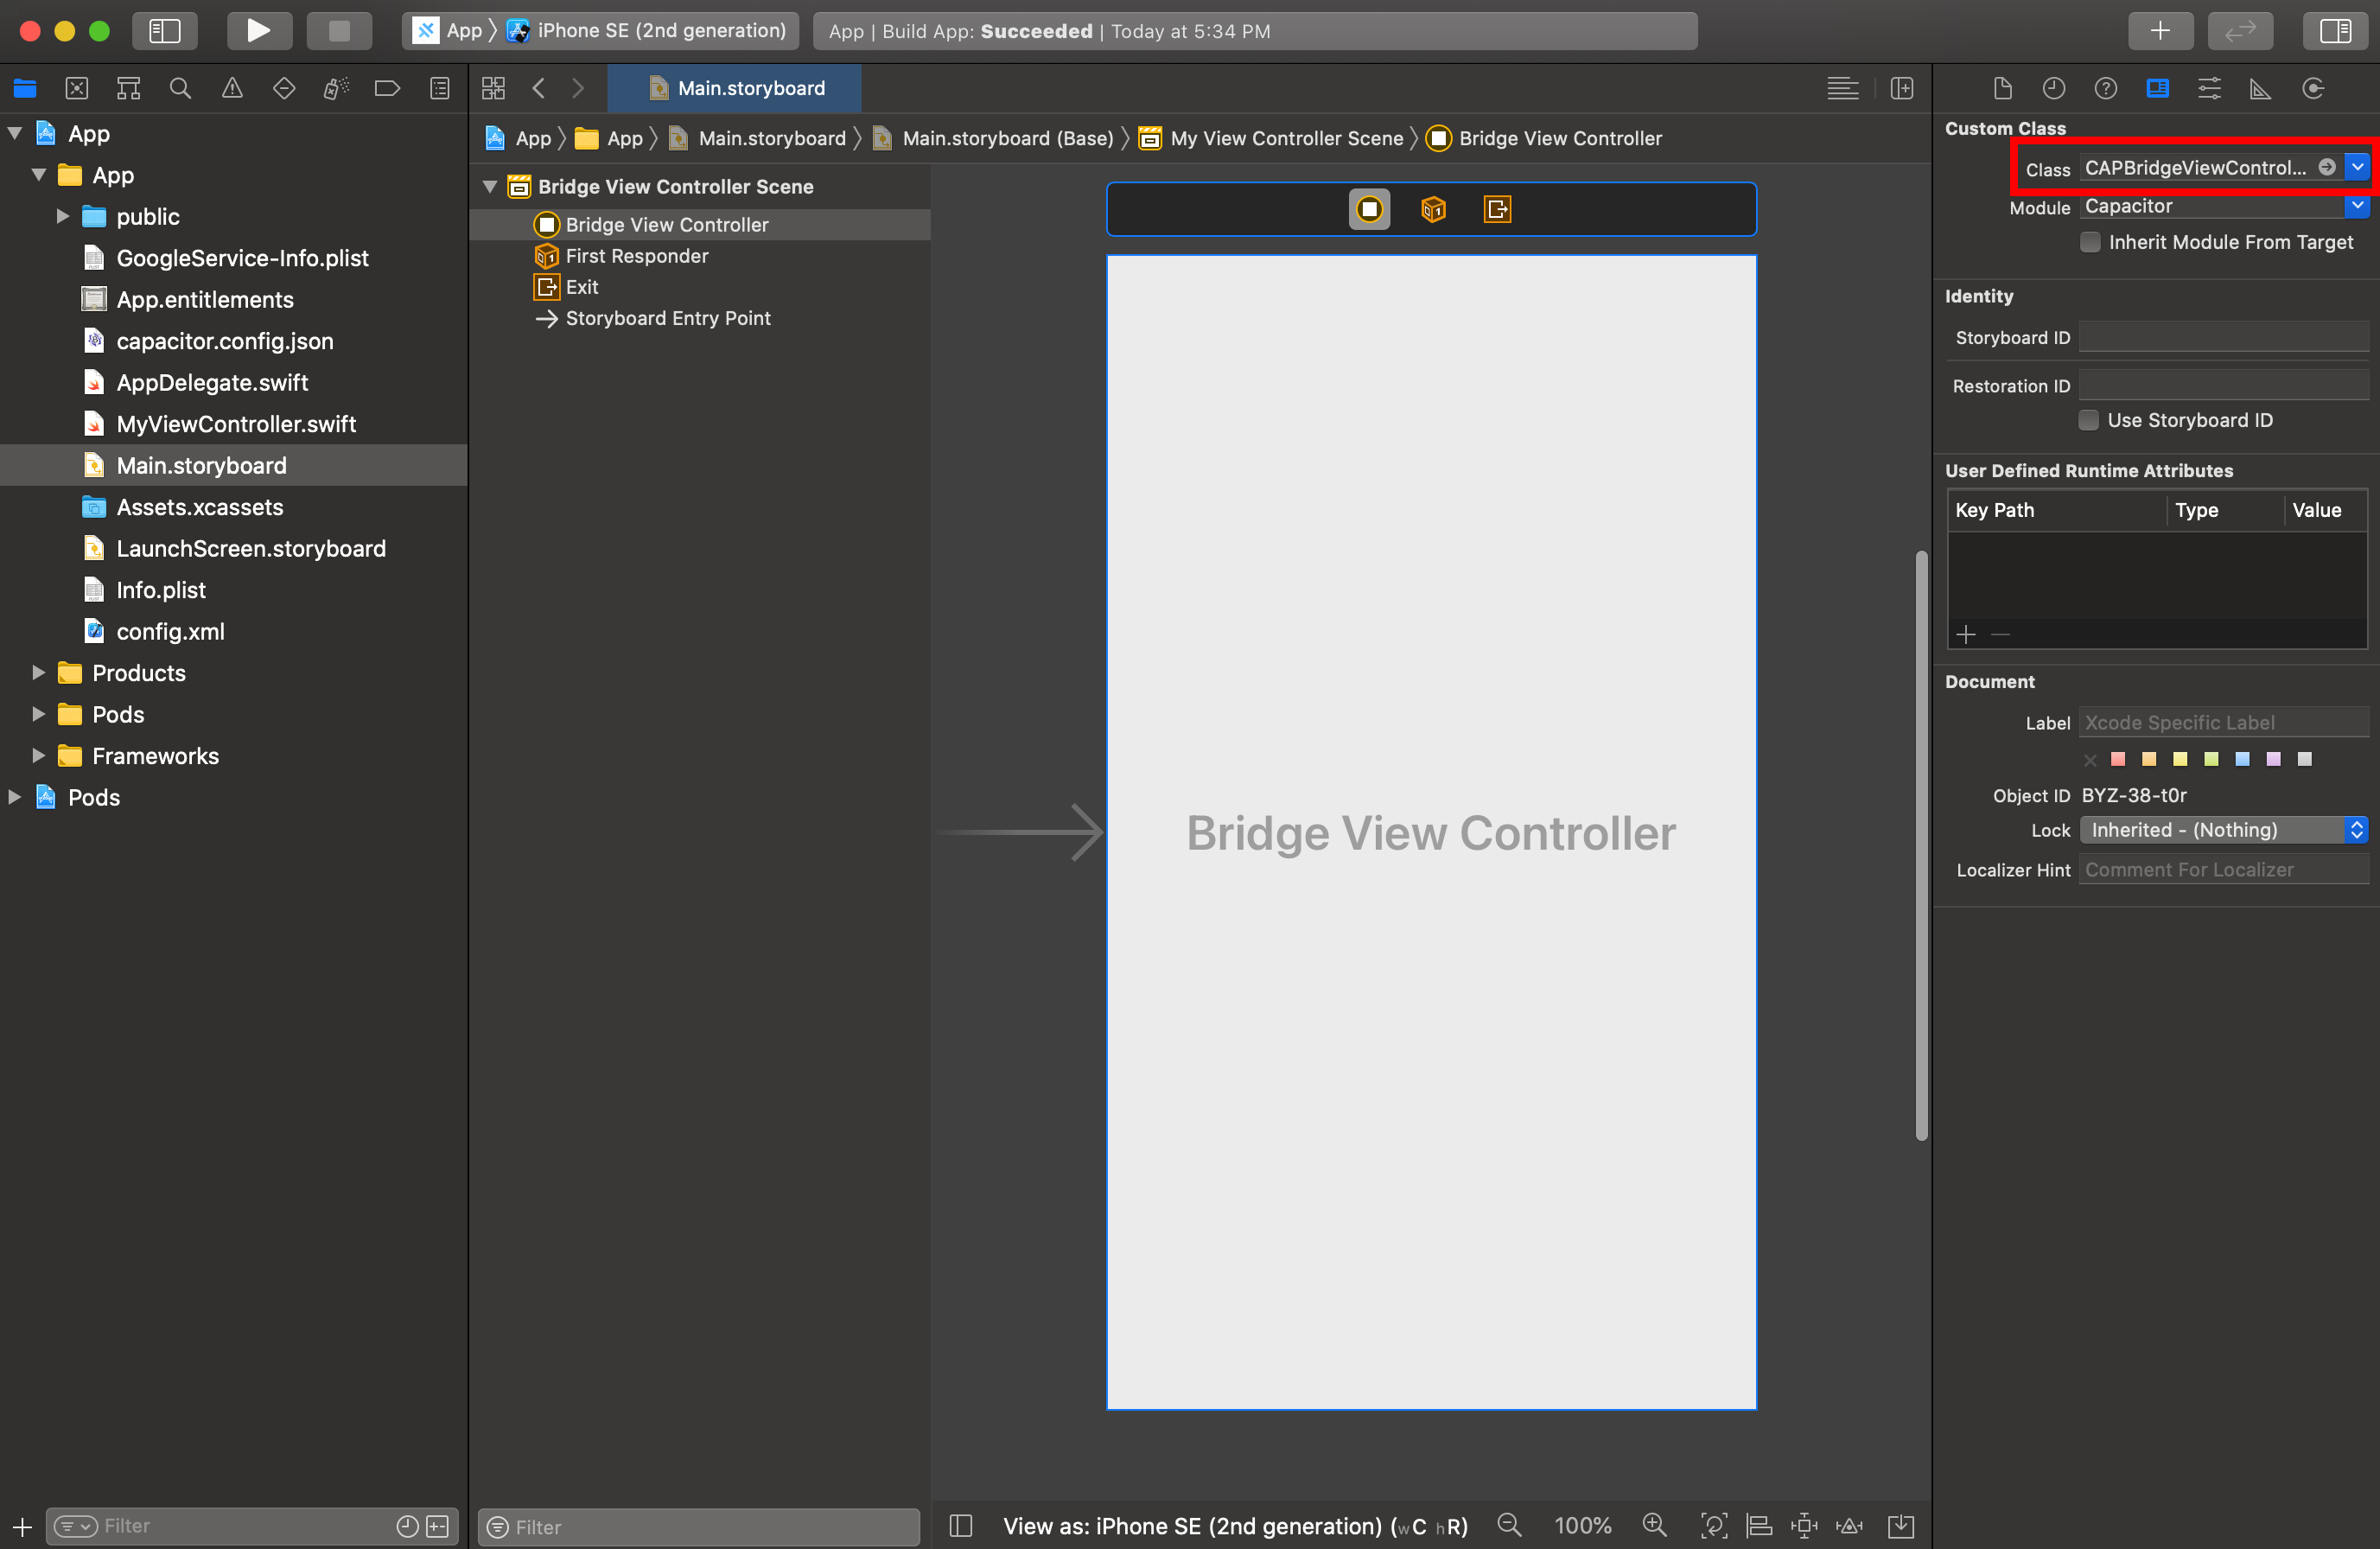The image size is (2380, 1549).
Task: Click the 100% zoom level button
Action: tap(1583, 1525)
